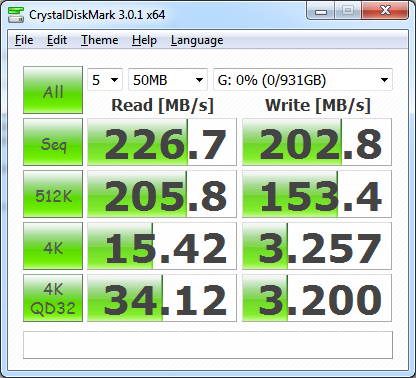Click the Write [MB/s] column header

click(318, 106)
